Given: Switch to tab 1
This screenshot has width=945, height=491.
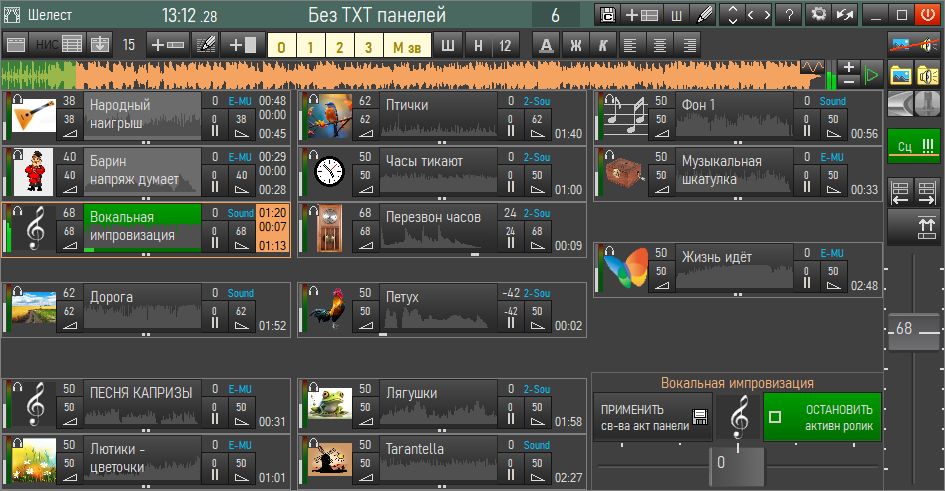Looking at the screenshot, I should (x=310, y=45).
